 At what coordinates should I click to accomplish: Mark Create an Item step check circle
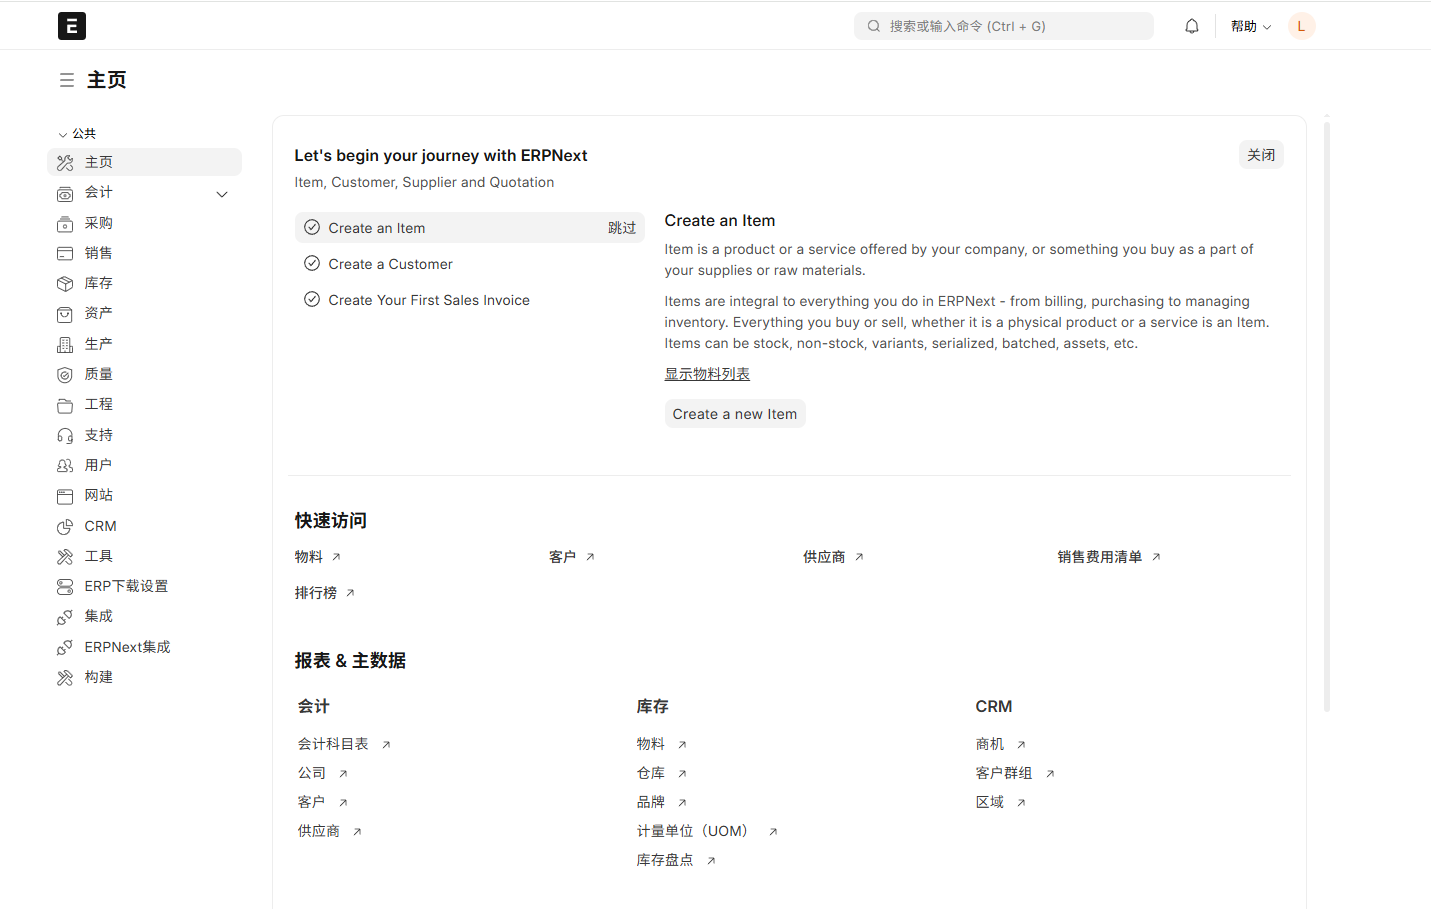312,227
